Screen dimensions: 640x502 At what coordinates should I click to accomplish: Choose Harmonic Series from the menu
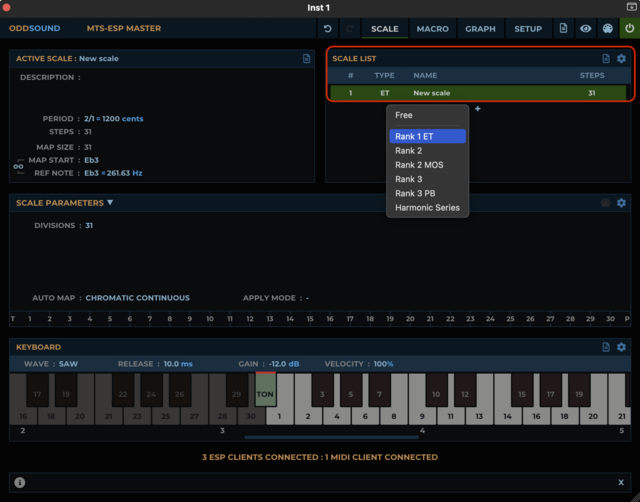427,208
